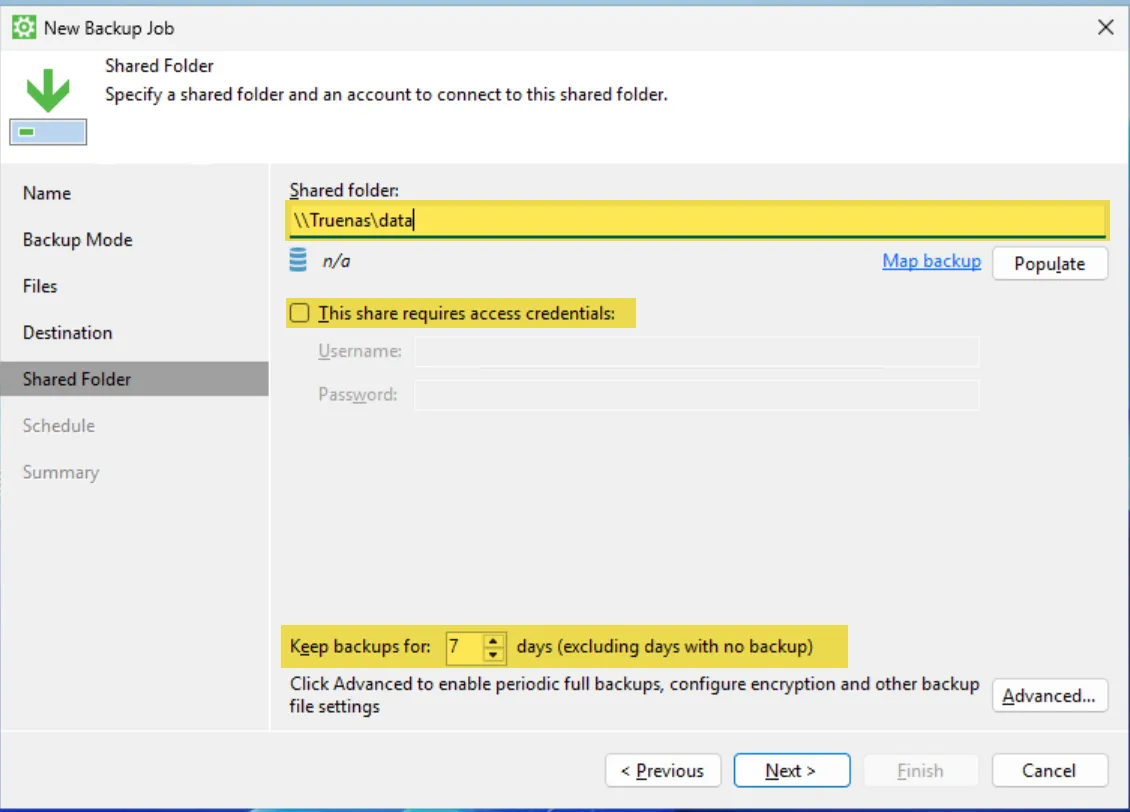Click the blue database stack icon
This screenshot has height=812, width=1130.
pos(298,262)
